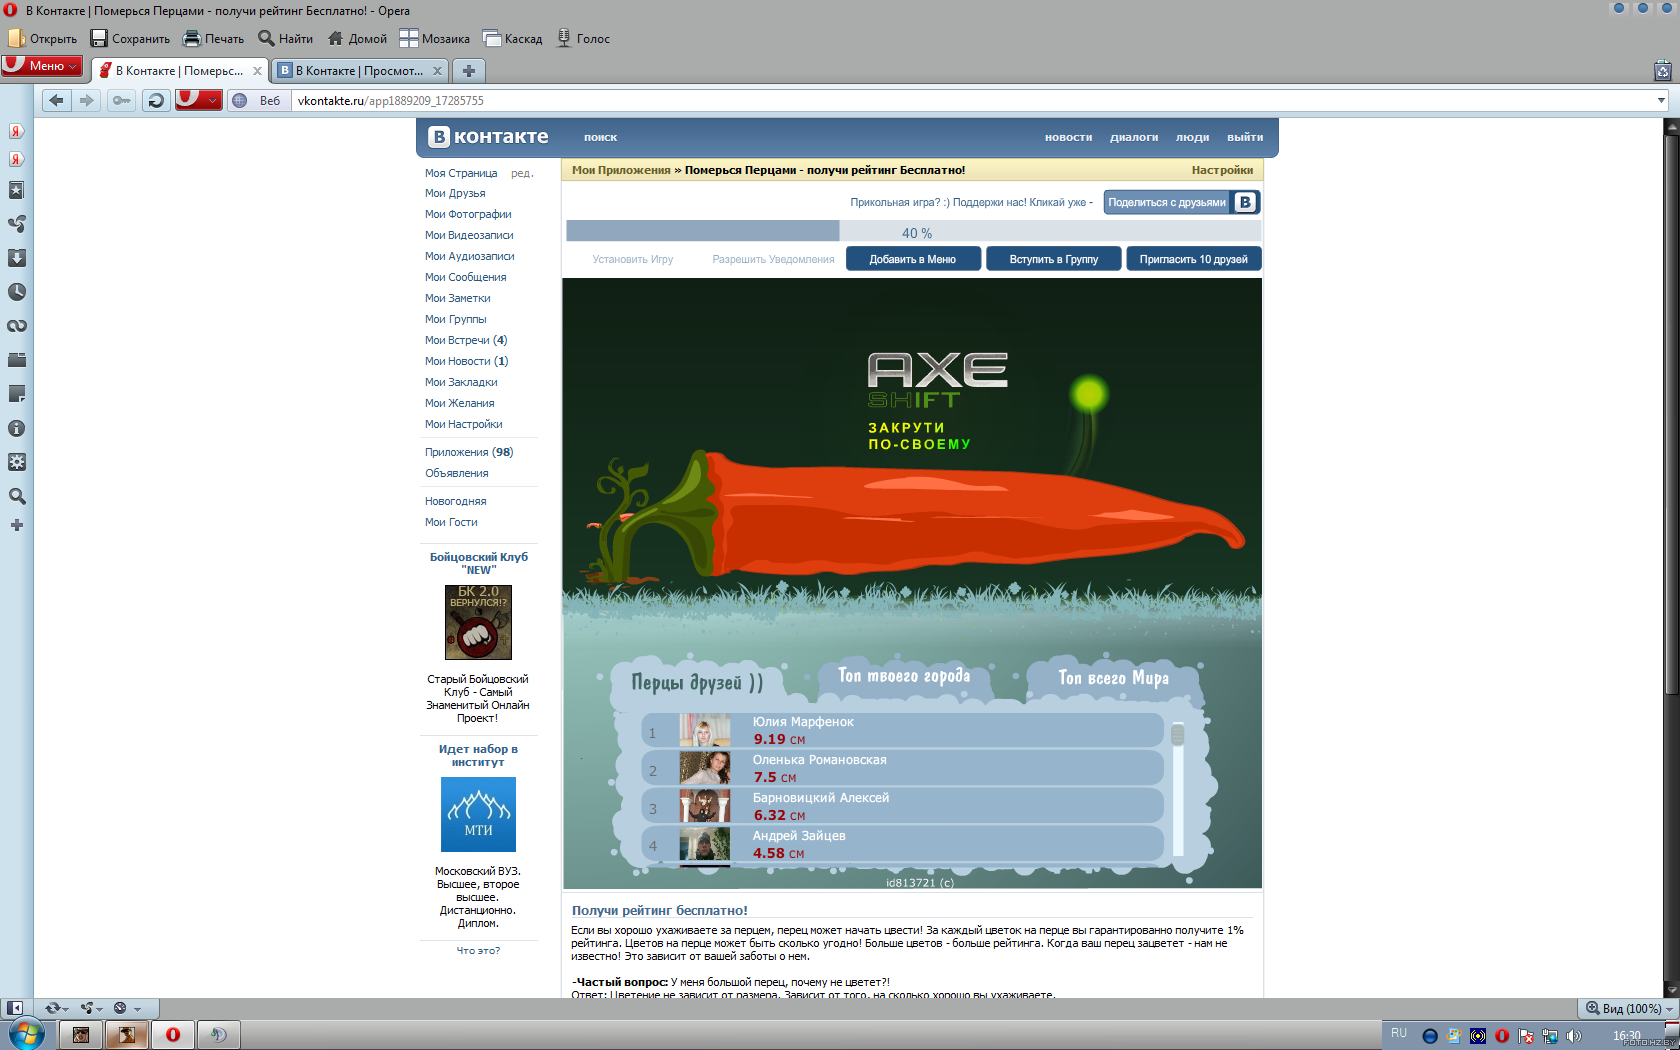
Task: Open Opera Turbo dropdown in status bar
Action: click(126, 1008)
